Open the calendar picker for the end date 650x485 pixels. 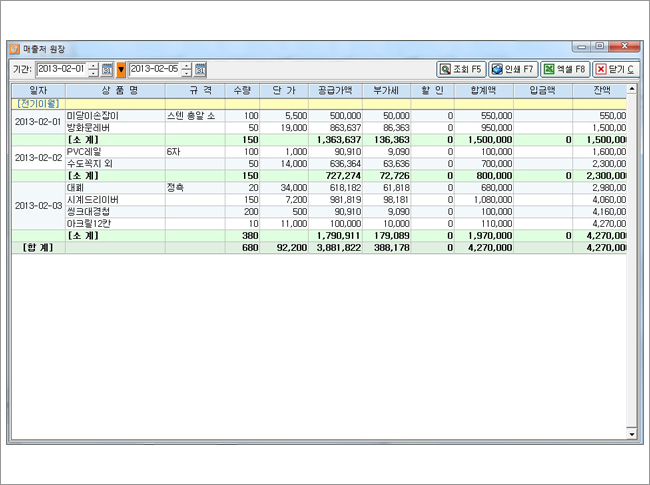pyautogui.click(x=200, y=69)
